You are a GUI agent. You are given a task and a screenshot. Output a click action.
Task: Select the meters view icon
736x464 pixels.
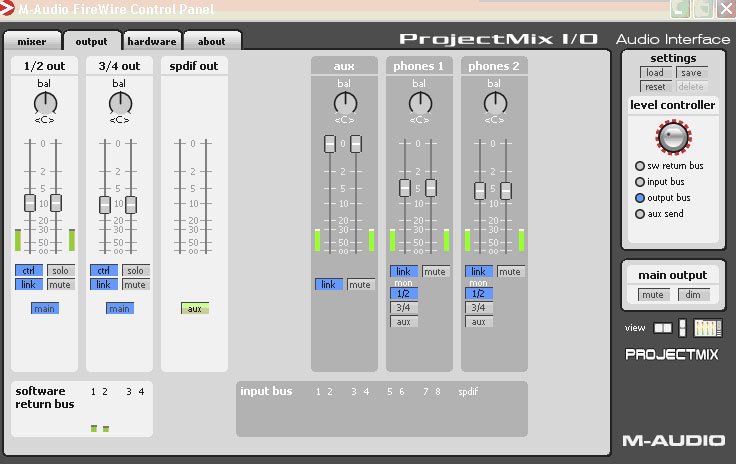coord(708,328)
